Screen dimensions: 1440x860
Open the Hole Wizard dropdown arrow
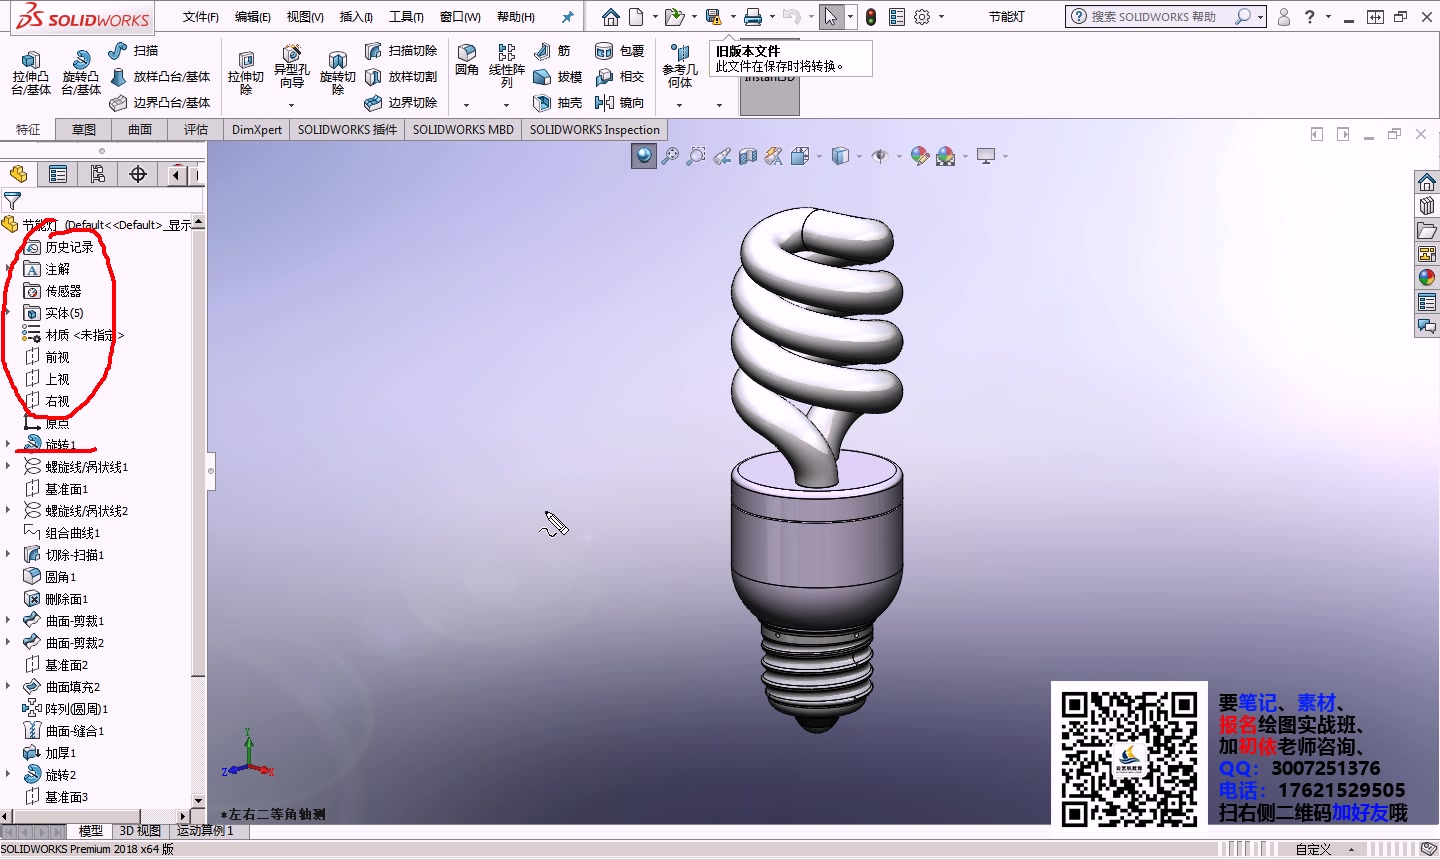(x=291, y=105)
